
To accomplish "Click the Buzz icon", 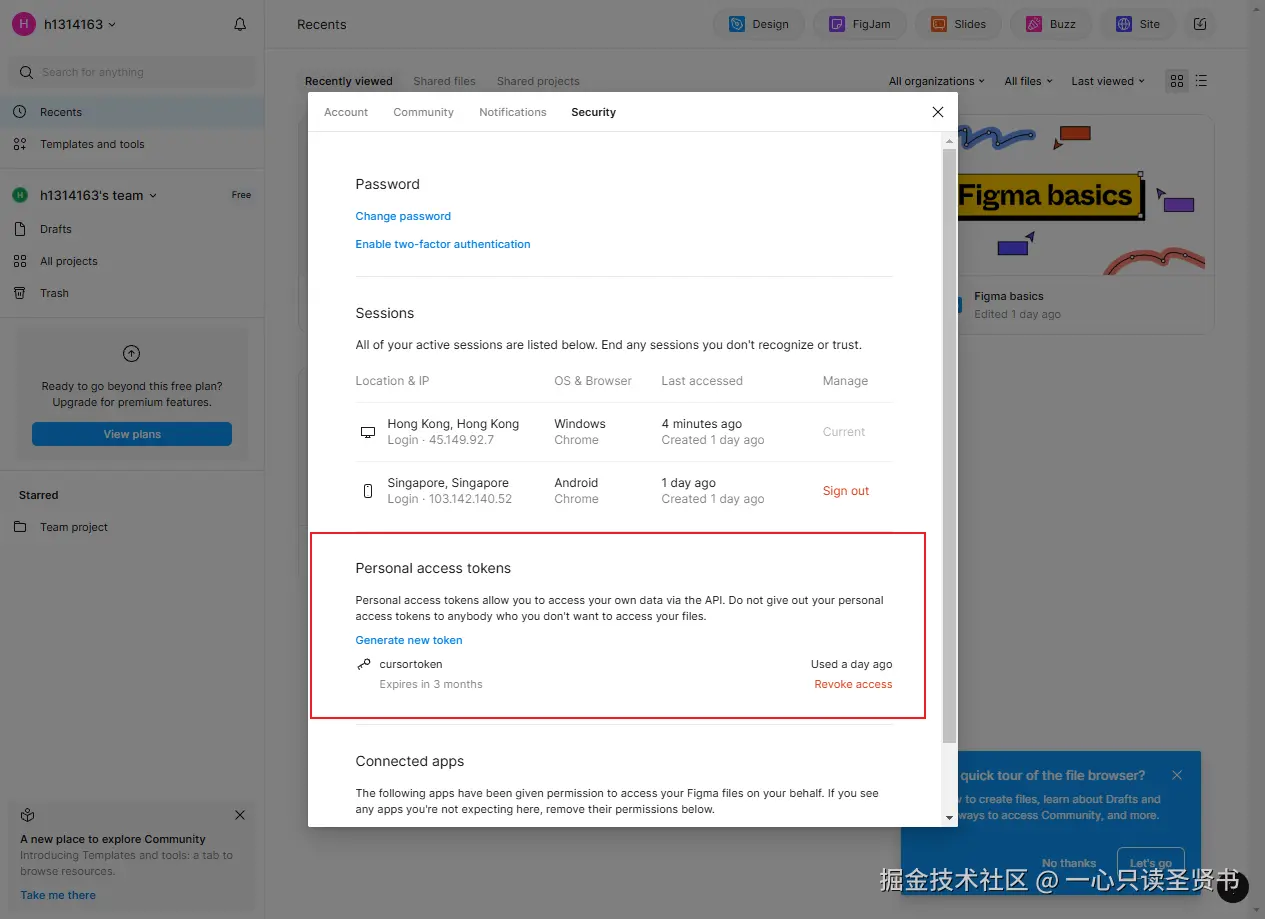I will (1034, 24).
